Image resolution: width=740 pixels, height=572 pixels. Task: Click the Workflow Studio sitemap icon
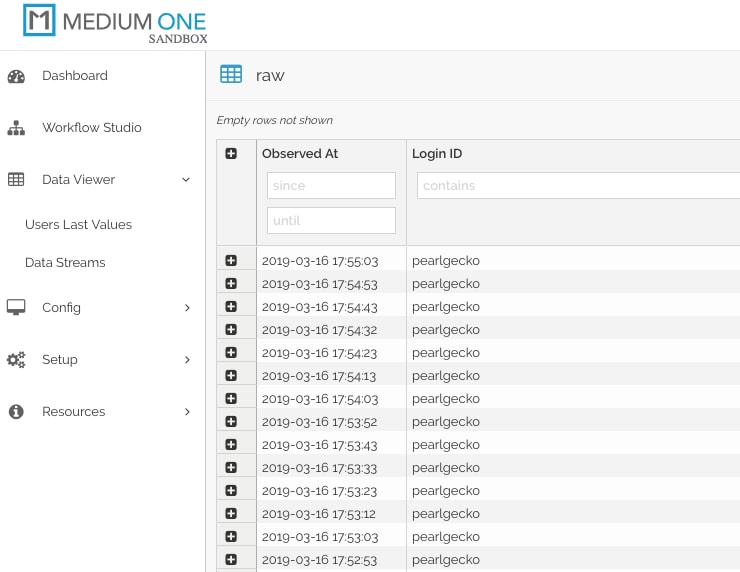(x=16, y=128)
